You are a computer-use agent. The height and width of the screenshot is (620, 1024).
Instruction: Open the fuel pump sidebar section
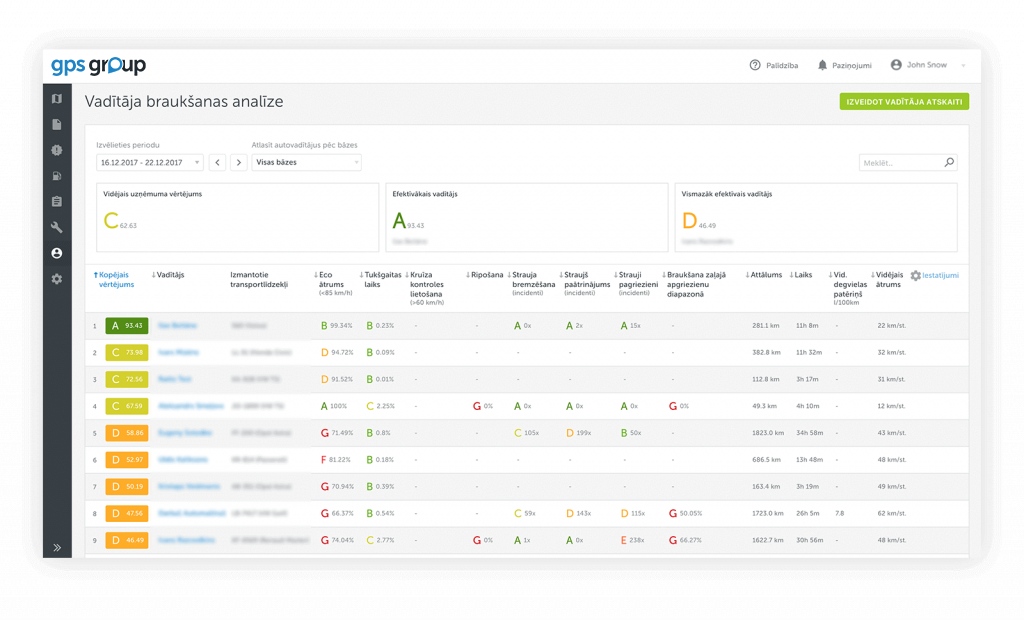[x=57, y=176]
